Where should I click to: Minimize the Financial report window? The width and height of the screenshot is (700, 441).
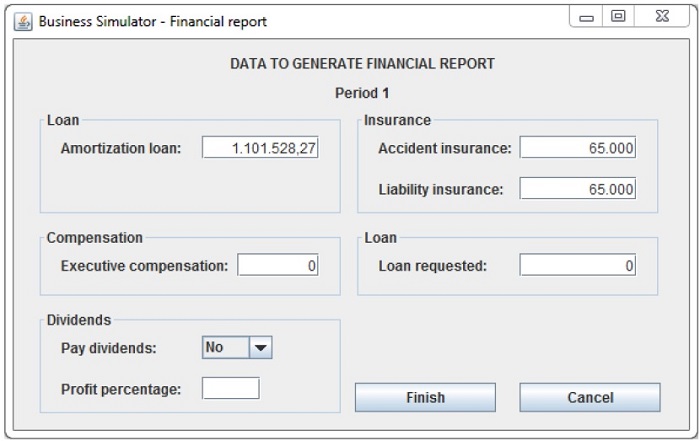tap(587, 19)
